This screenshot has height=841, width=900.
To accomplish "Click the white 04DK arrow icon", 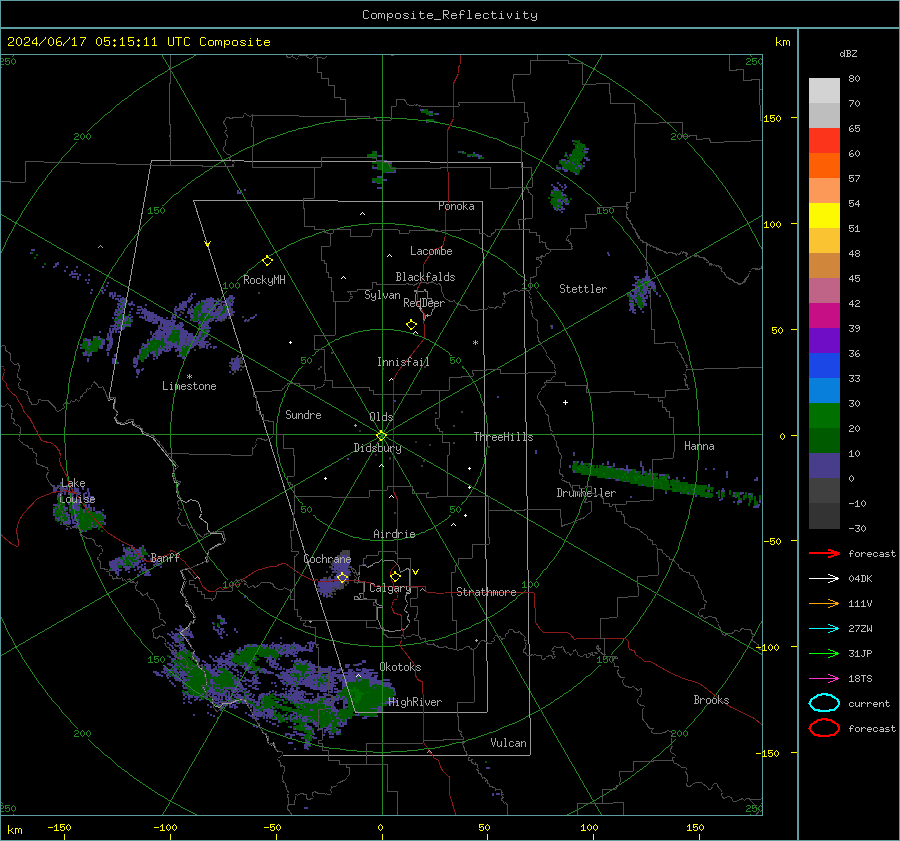I will [x=824, y=579].
